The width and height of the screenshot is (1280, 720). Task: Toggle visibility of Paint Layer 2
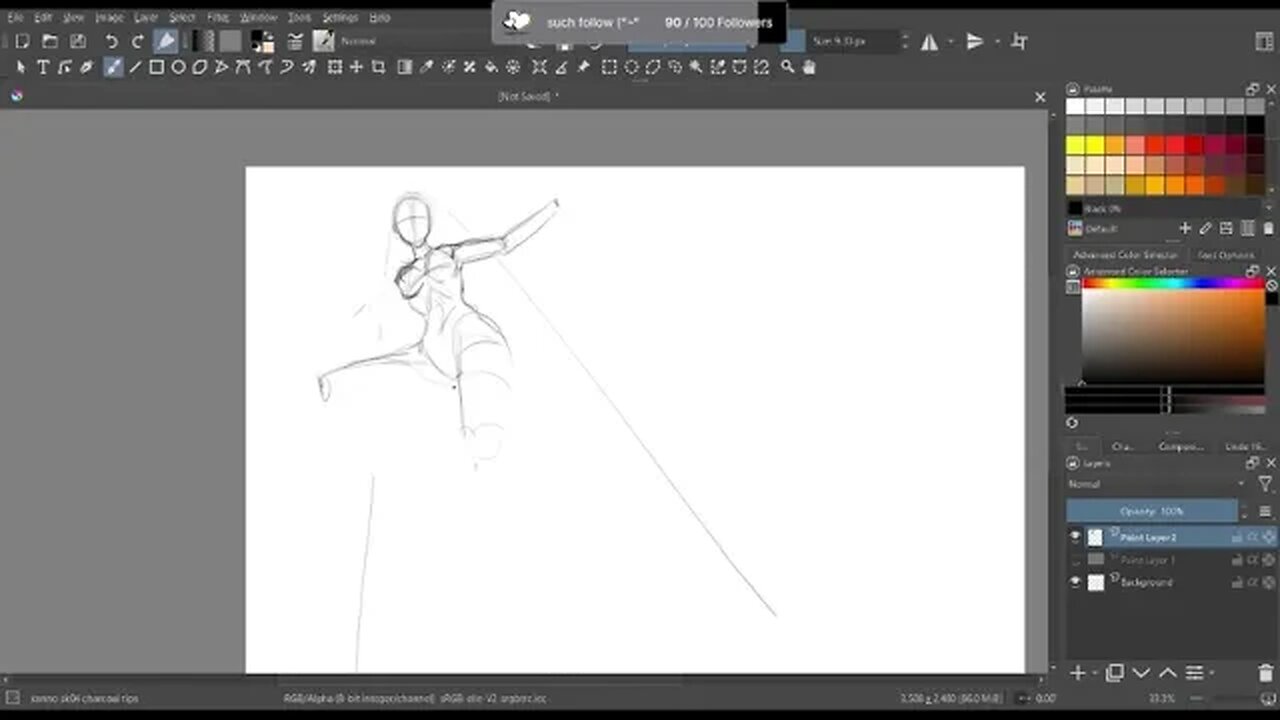(x=1076, y=537)
